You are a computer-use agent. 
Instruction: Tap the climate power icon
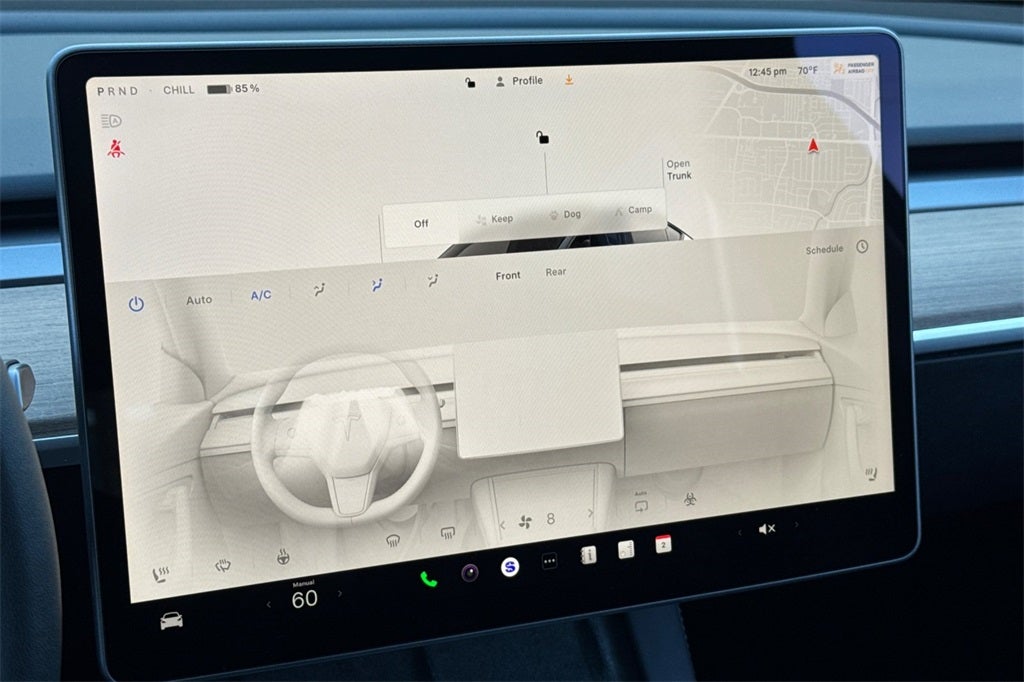[137, 303]
